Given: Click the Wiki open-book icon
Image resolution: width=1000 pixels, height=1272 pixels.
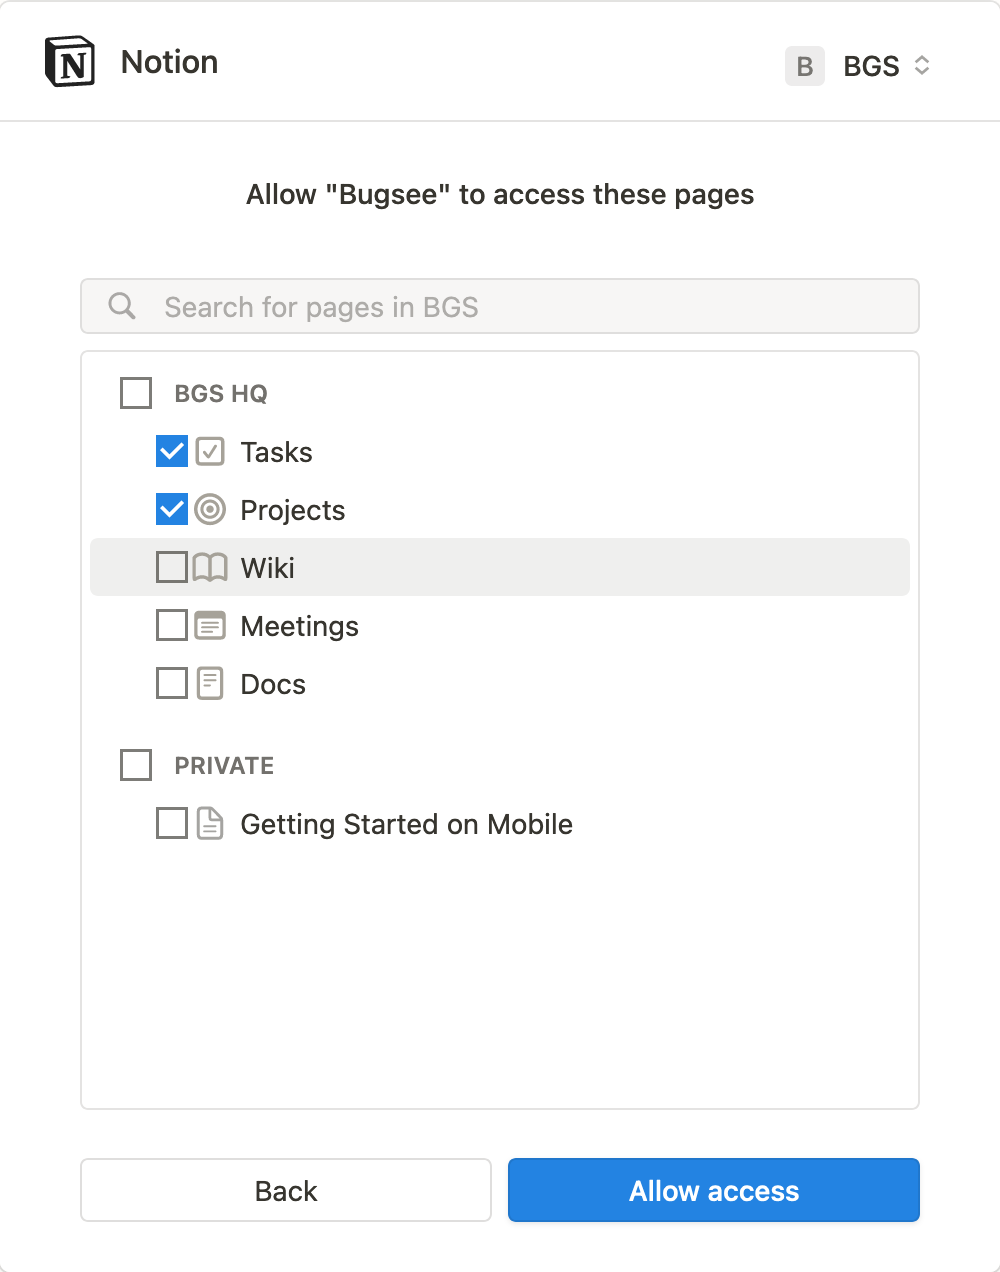Looking at the screenshot, I should point(209,567).
